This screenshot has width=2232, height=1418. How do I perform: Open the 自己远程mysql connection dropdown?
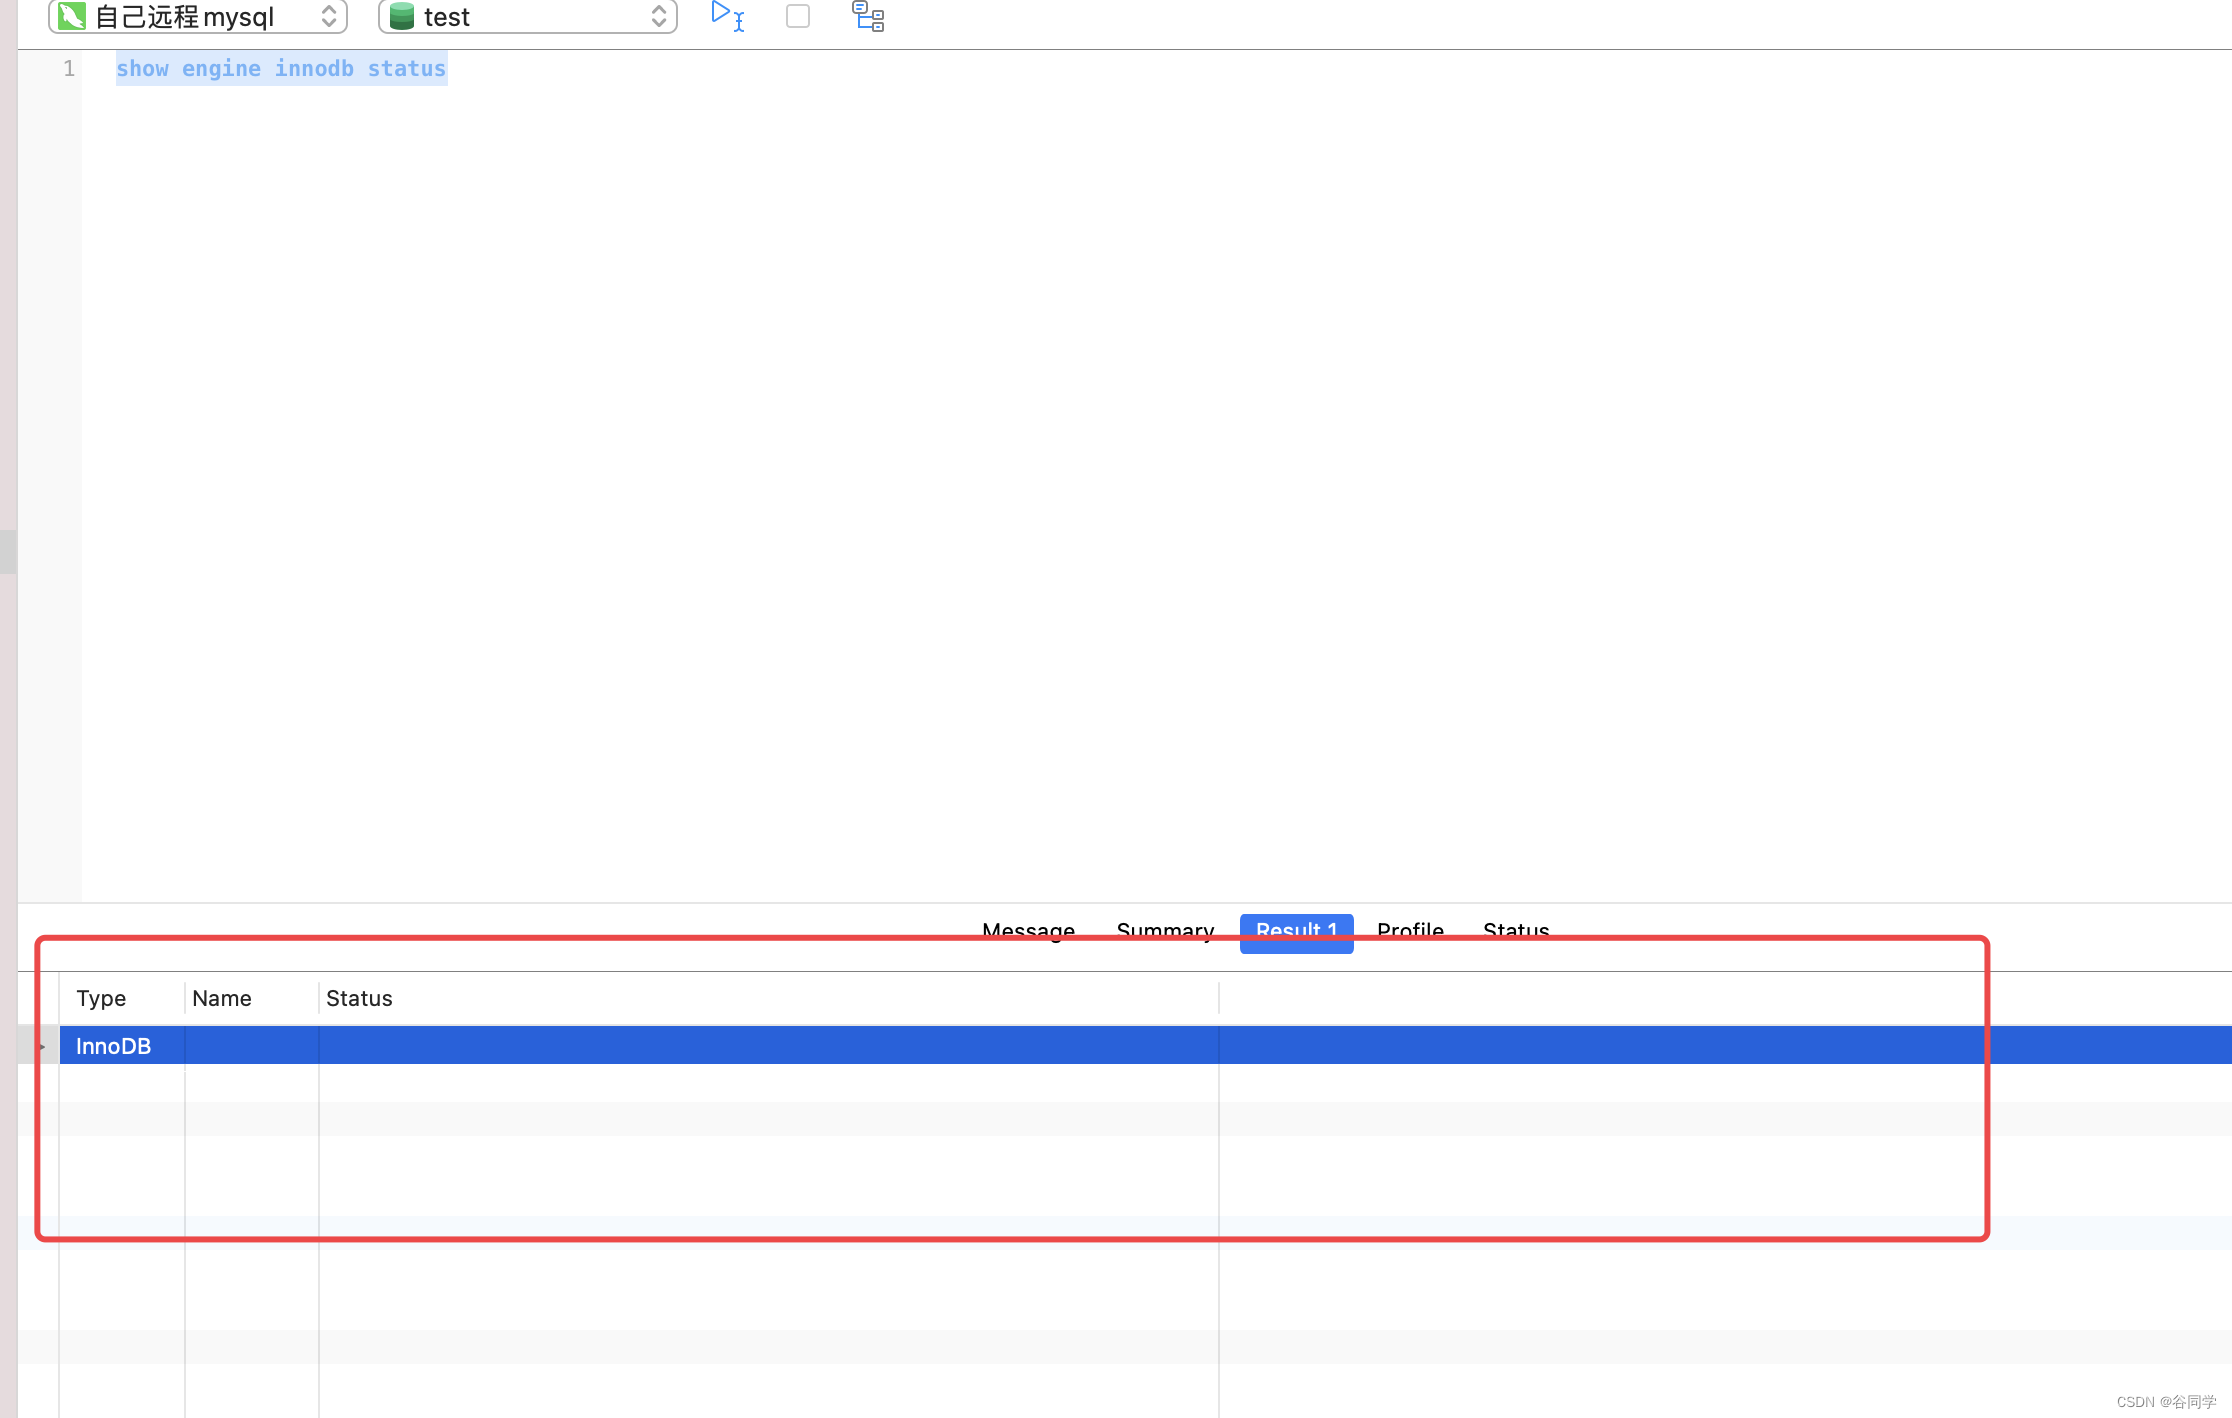pos(198,16)
